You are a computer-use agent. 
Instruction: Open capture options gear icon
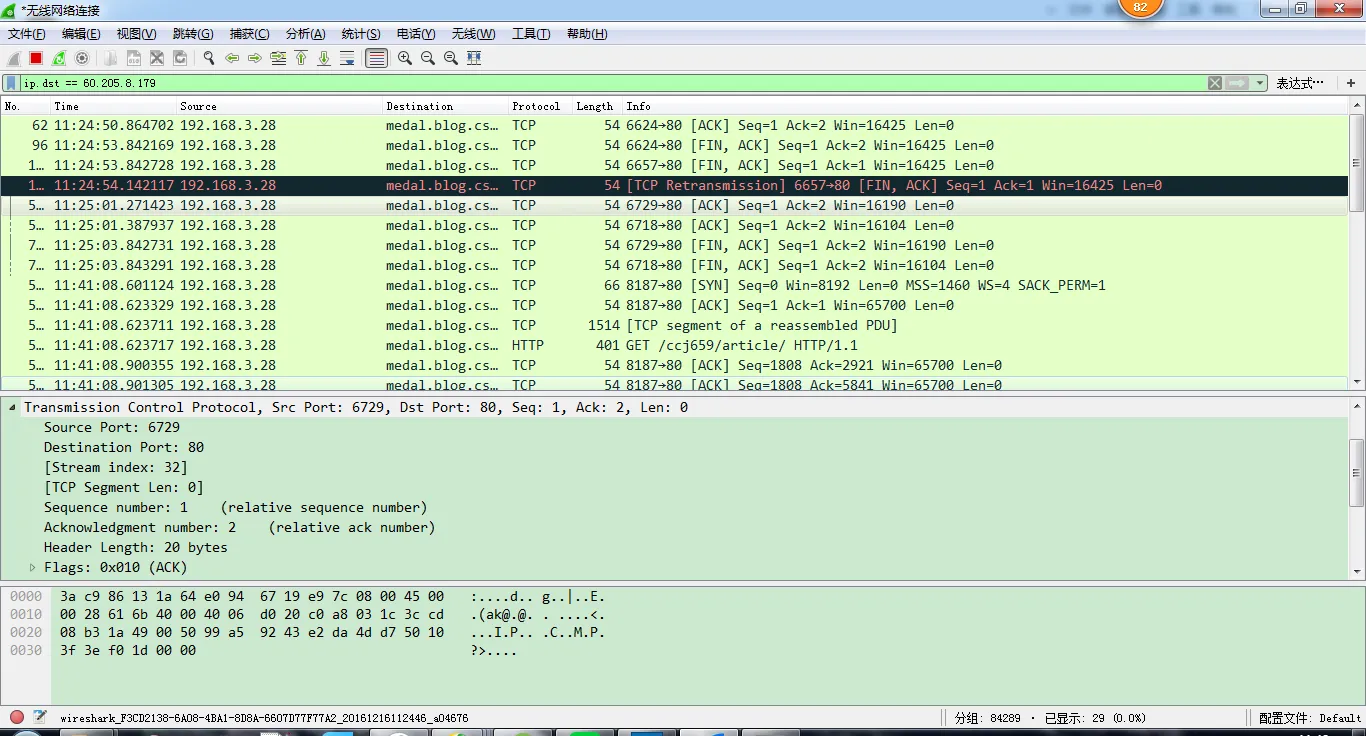click(x=82, y=58)
